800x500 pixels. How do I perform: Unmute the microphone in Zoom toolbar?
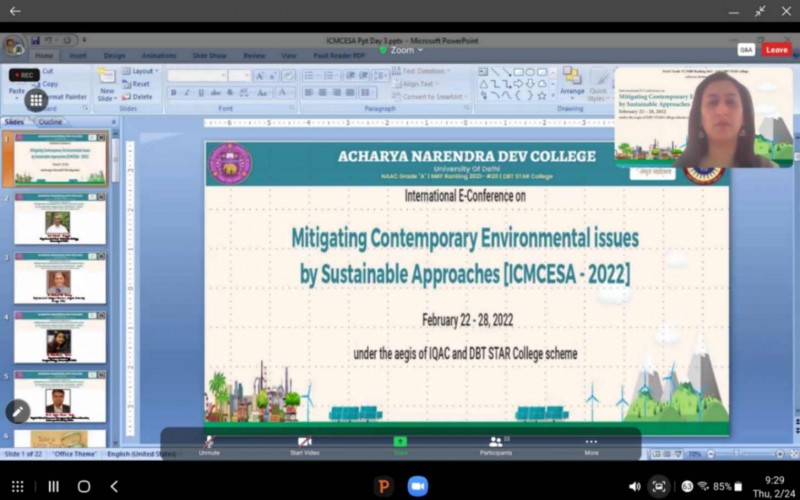pos(209,445)
